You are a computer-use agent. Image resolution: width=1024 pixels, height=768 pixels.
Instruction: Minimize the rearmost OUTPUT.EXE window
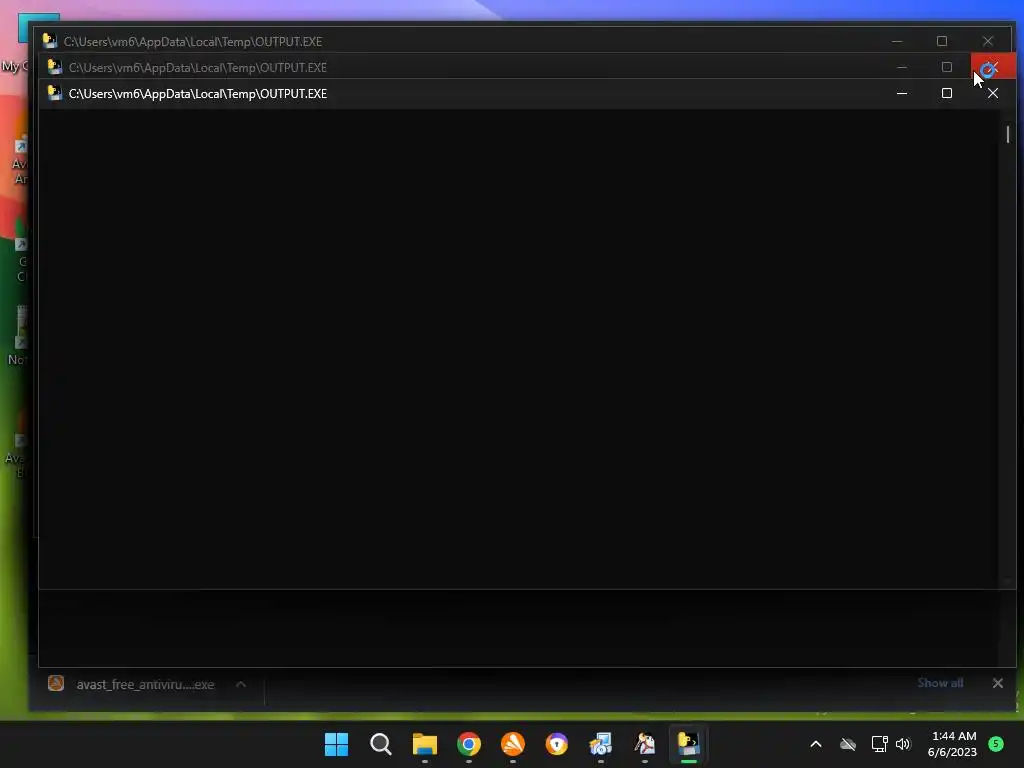coord(897,41)
